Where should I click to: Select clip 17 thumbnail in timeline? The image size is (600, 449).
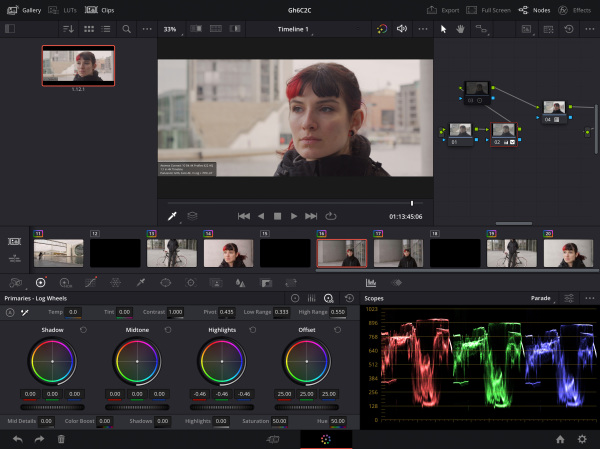tap(398, 253)
